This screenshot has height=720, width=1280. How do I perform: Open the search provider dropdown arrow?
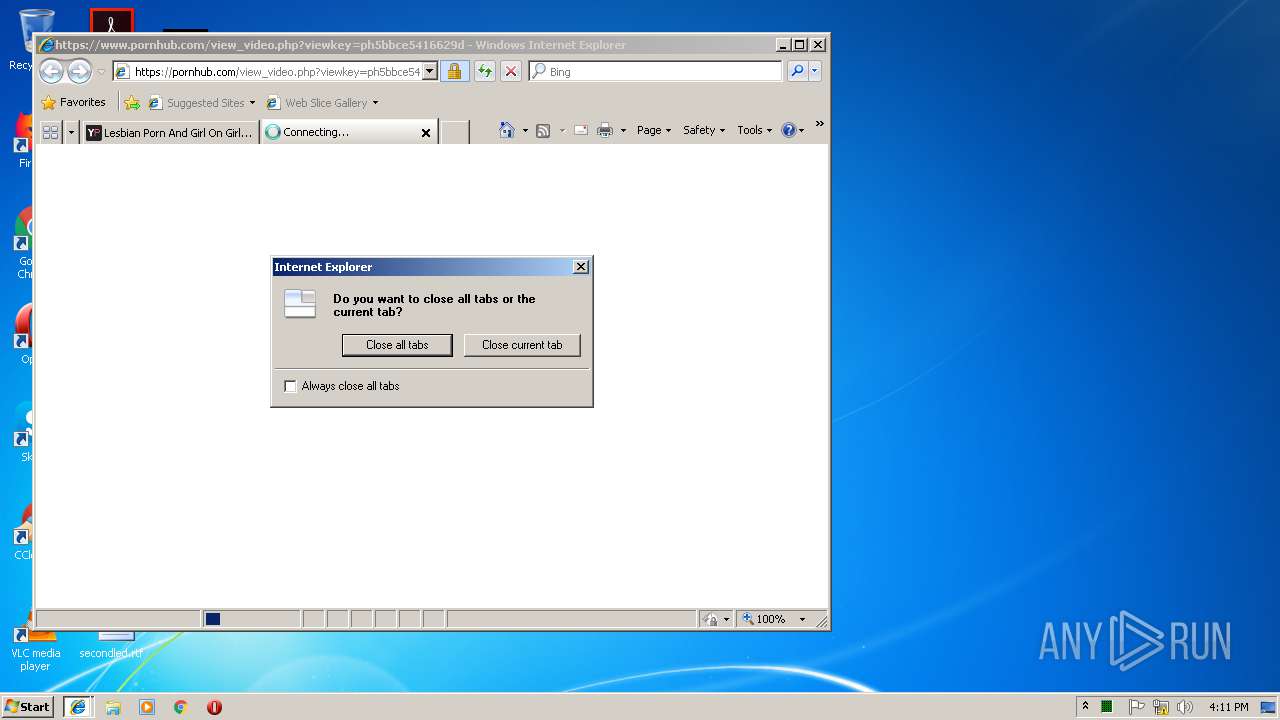[815, 71]
